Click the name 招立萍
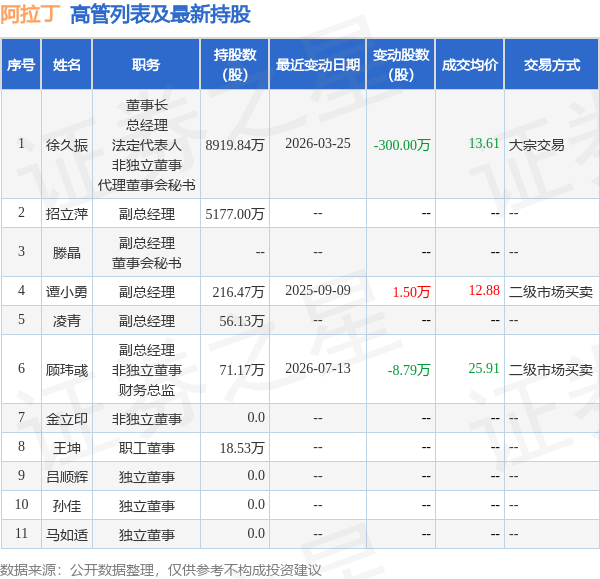This screenshot has width=600, height=579. [67, 214]
